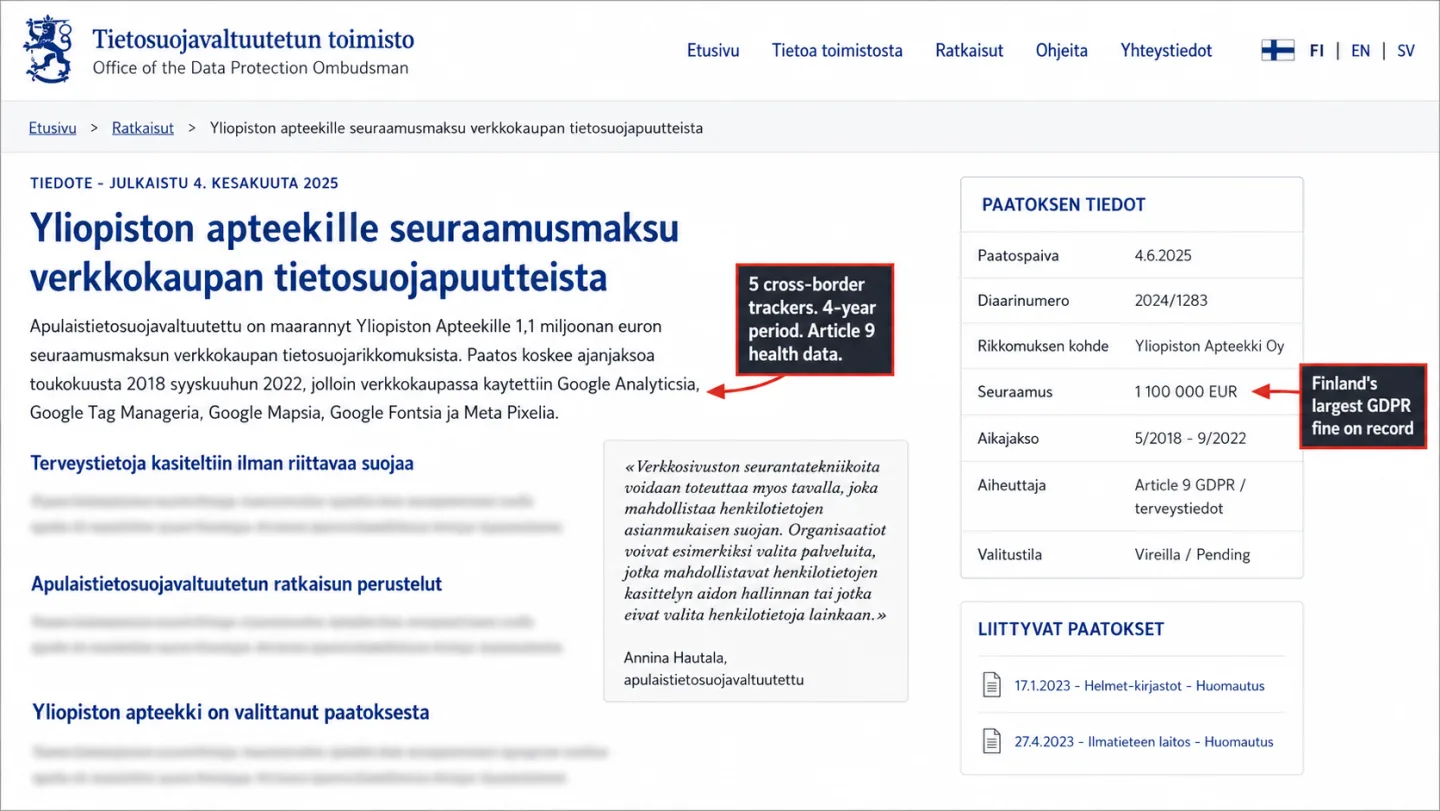Open the 27.4.2023 Ilmatieteen laitos Huomautus link
This screenshot has height=811, width=1440.
tap(1144, 741)
